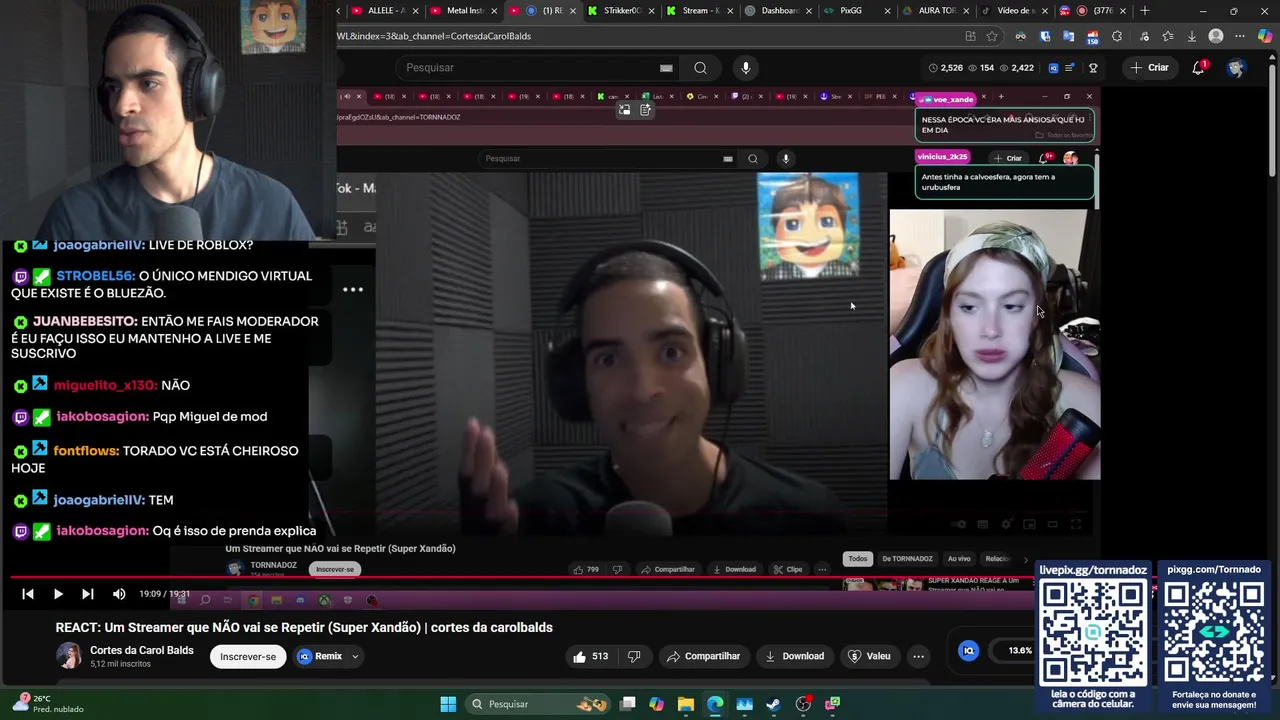Click the Criar create button
This screenshot has width=1280, height=720.
(1149, 67)
